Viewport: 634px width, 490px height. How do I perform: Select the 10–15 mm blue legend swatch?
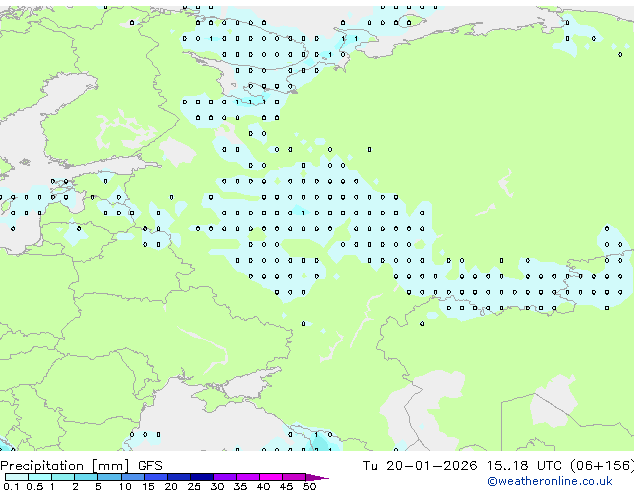click(x=132, y=477)
